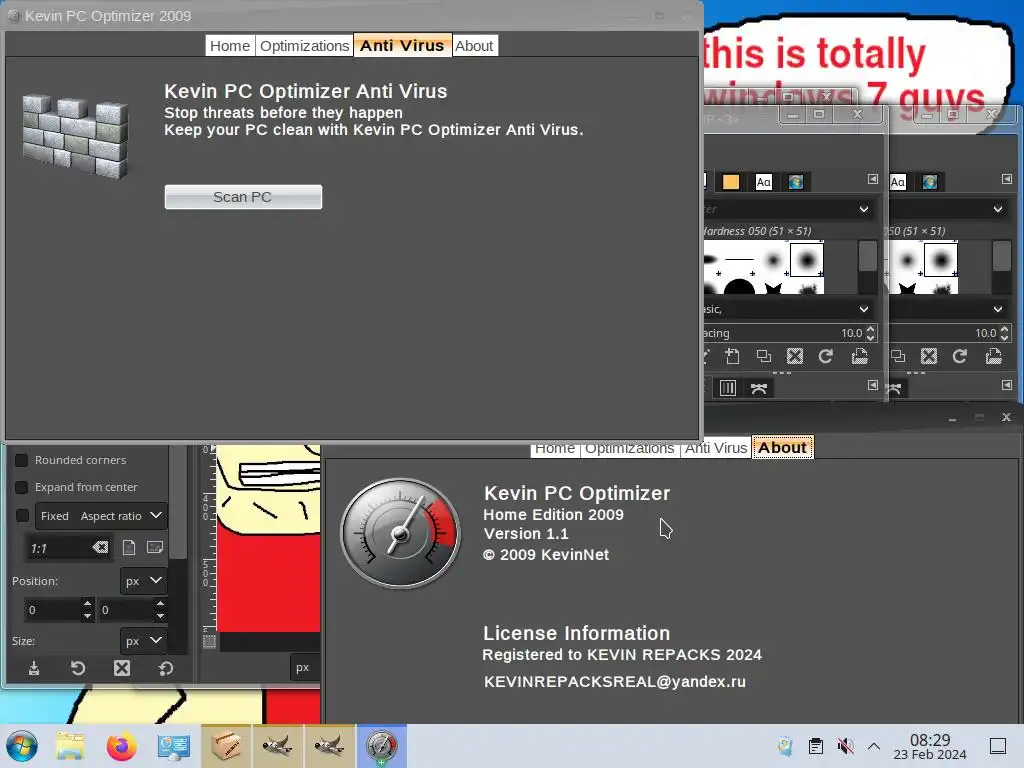Increase the second Position value with stepper
The height and width of the screenshot is (768, 1024).
pos(161,604)
